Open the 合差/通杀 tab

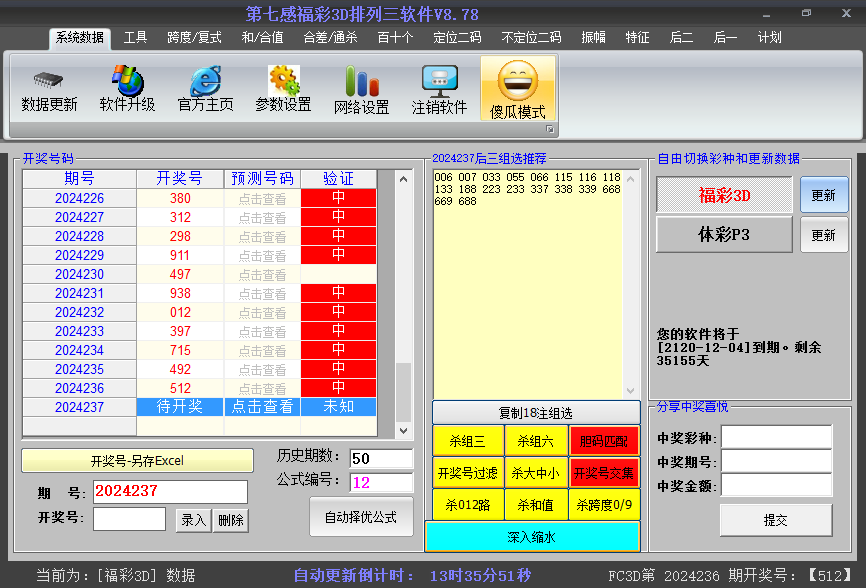click(x=330, y=38)
